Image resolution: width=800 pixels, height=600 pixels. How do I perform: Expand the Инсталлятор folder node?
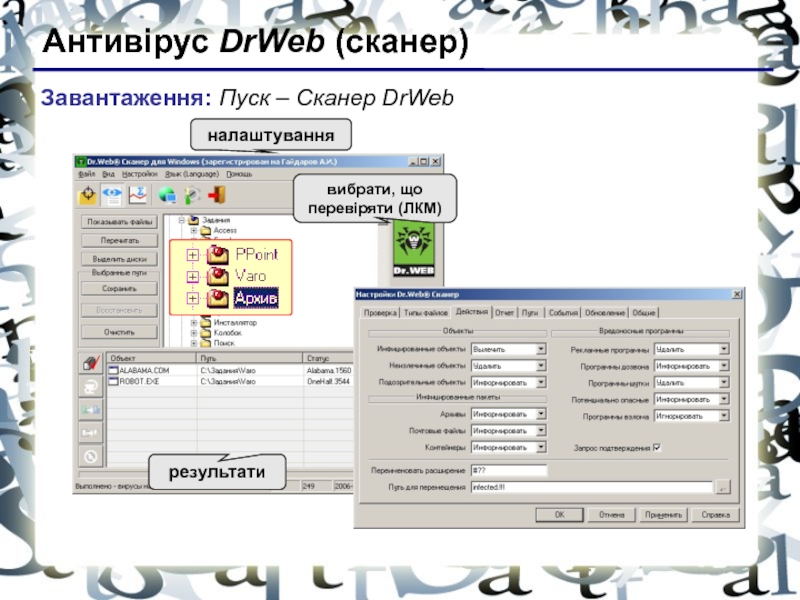(x=194, y=322)
